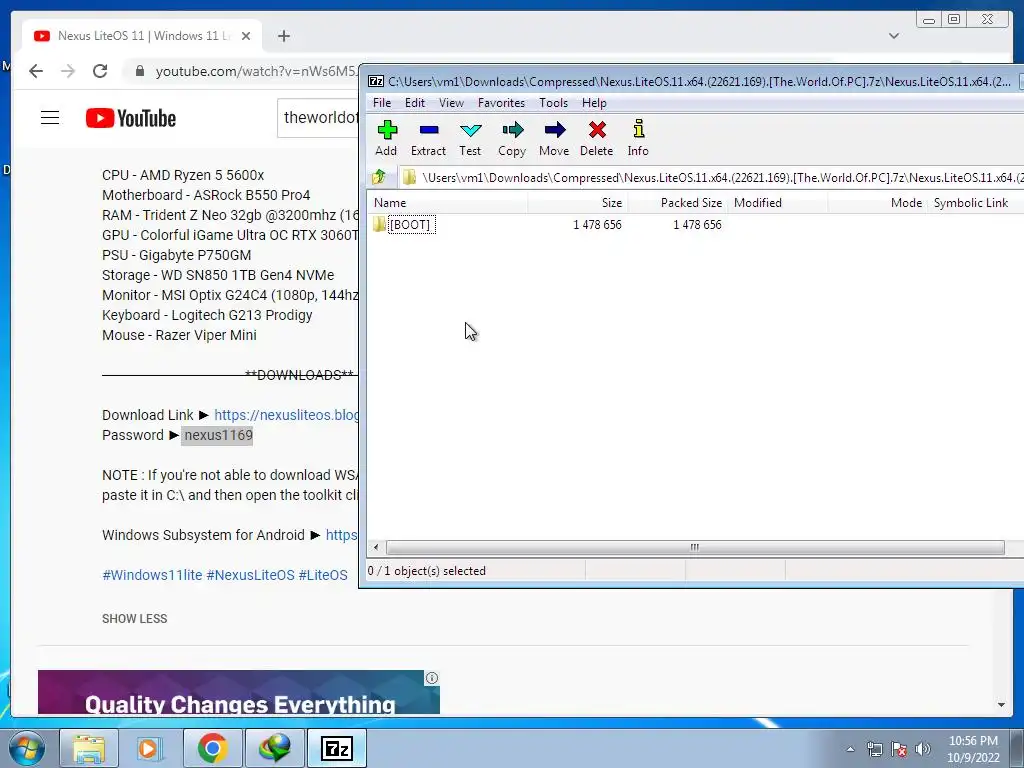Open the nexusliteos download link
The width and height of the screenshot is (1024, 768).
tap(287, 415)
